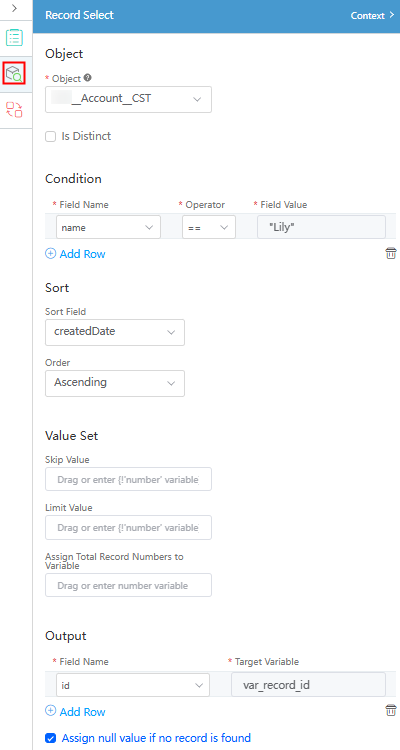
Task: Click the Limit Value input field
Action: (x=128, y=528)
